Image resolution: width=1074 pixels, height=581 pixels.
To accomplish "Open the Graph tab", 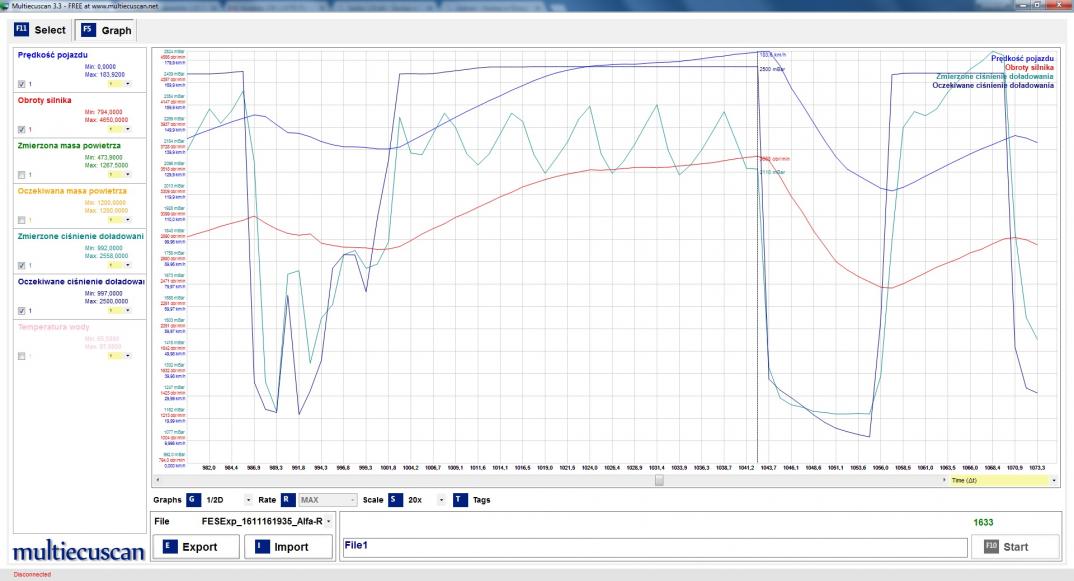I will pyautogui.click(x=108, y=30).
